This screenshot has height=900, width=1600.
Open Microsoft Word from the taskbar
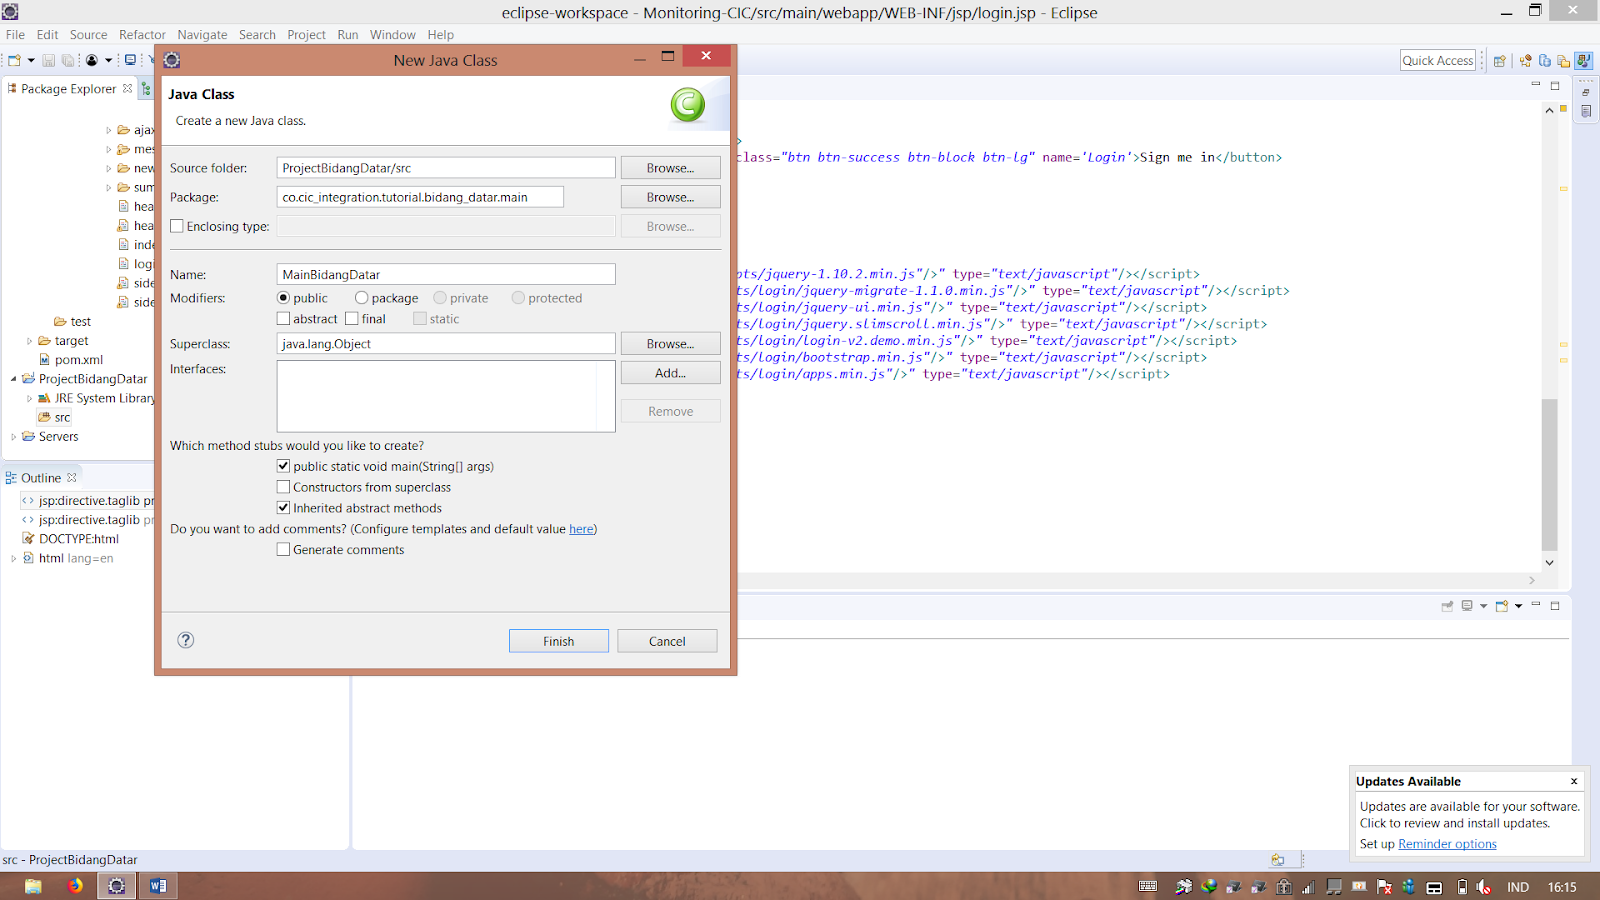tap(157, 886)
